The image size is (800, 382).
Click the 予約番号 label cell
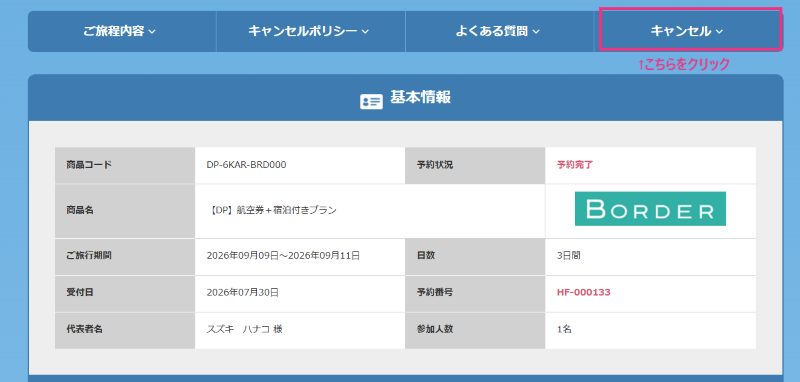click(475, 293)
